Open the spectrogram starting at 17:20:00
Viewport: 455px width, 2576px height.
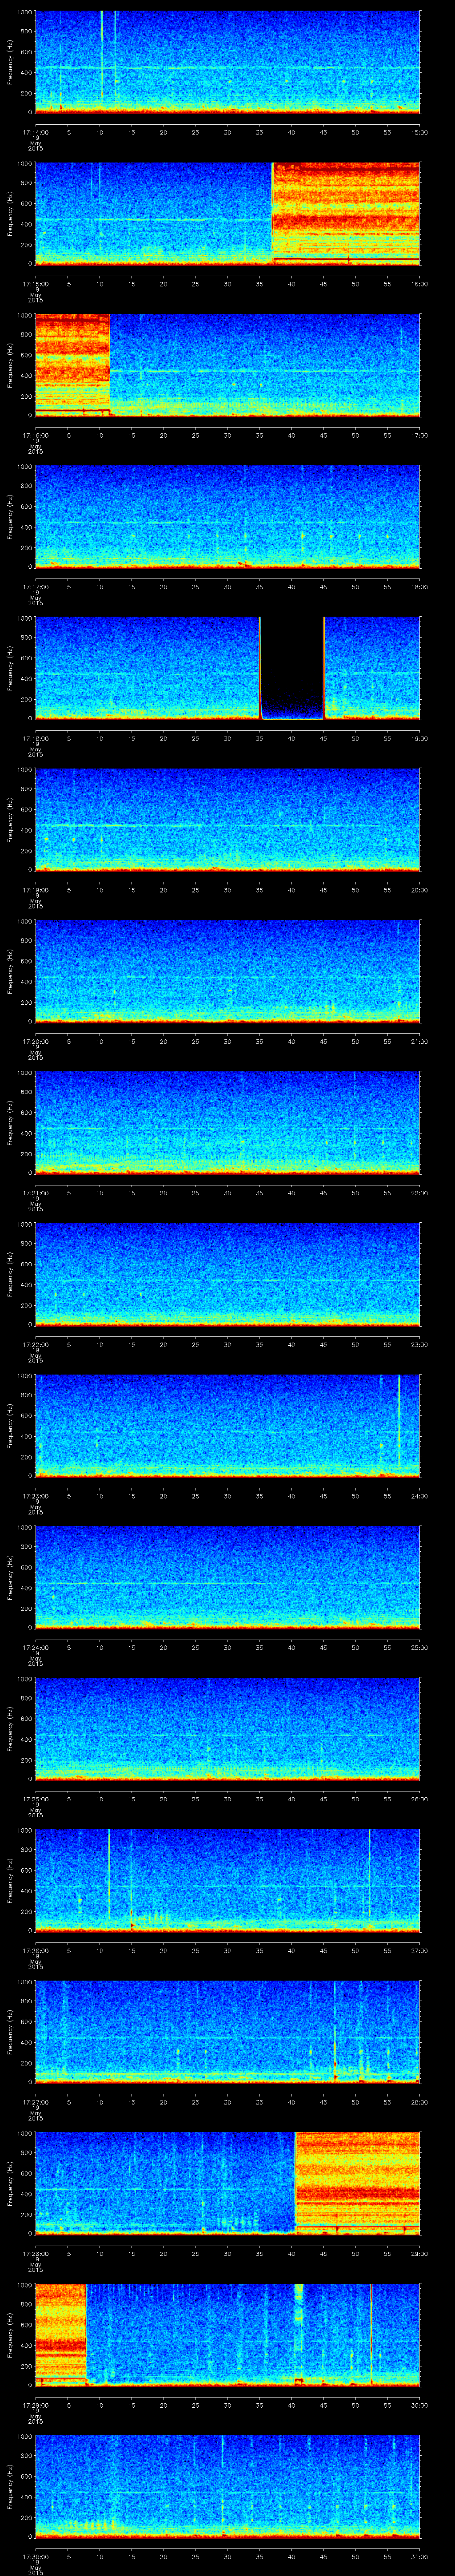coord(227,971)
